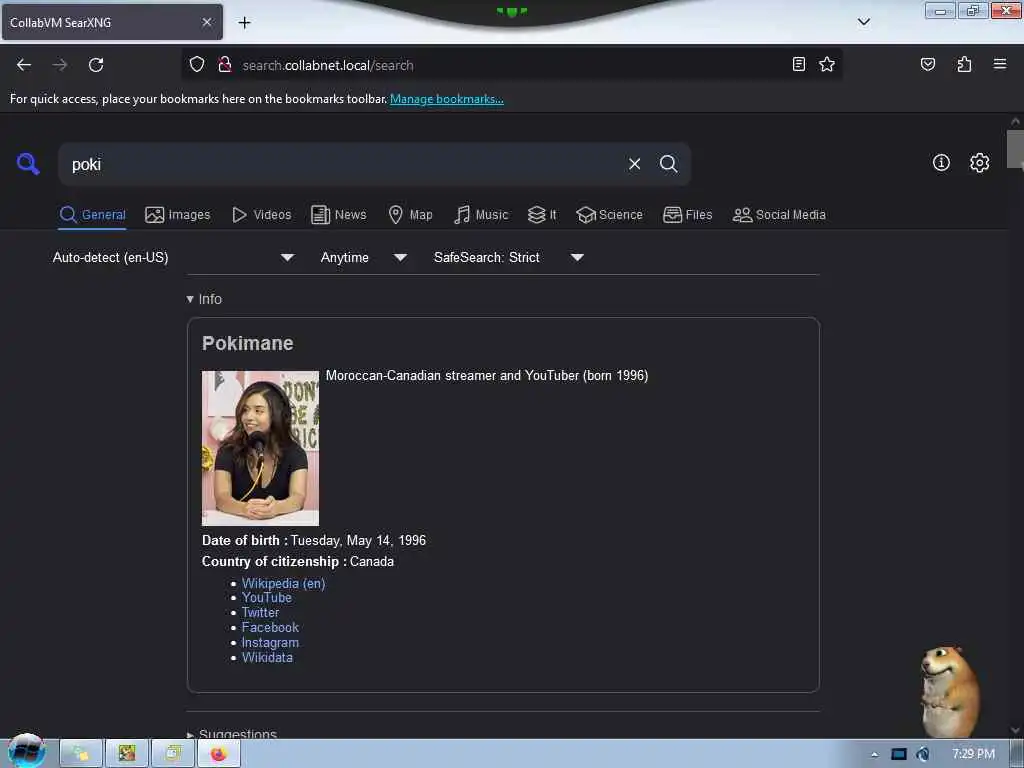Switch to the Images category
This screenshot has height=768, width=1024.
click(x=178, y=215)
